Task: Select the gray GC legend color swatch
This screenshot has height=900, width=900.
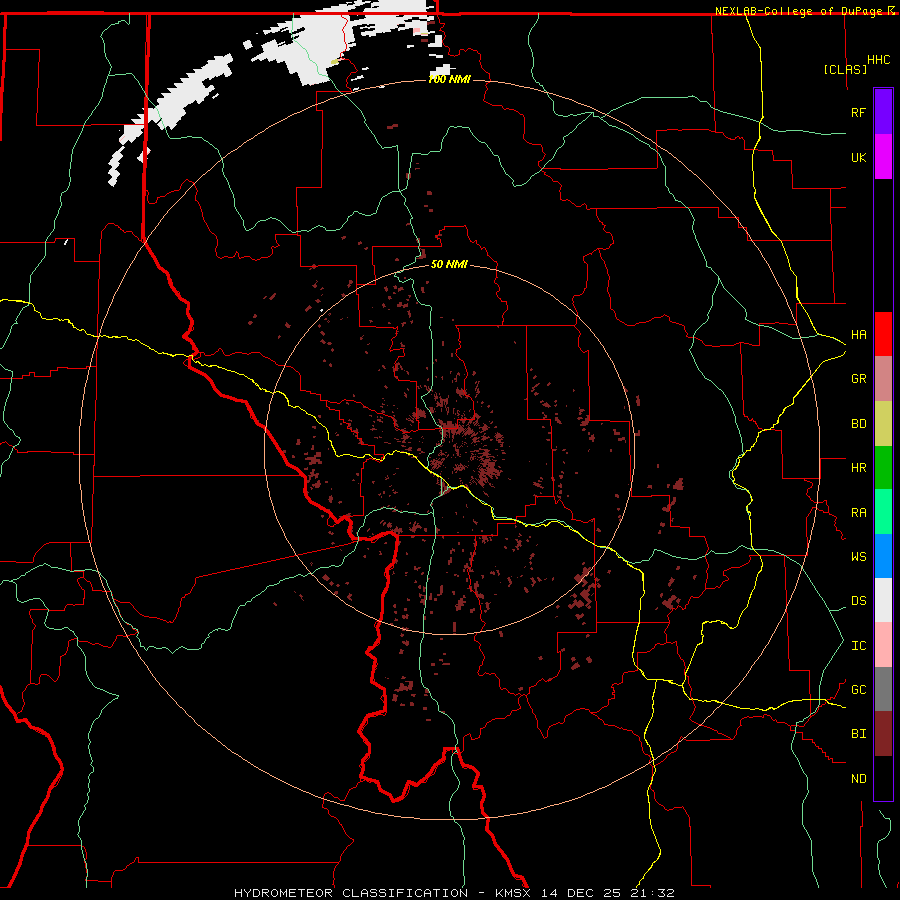Action: pyautogui.click(x=883, y=689)
